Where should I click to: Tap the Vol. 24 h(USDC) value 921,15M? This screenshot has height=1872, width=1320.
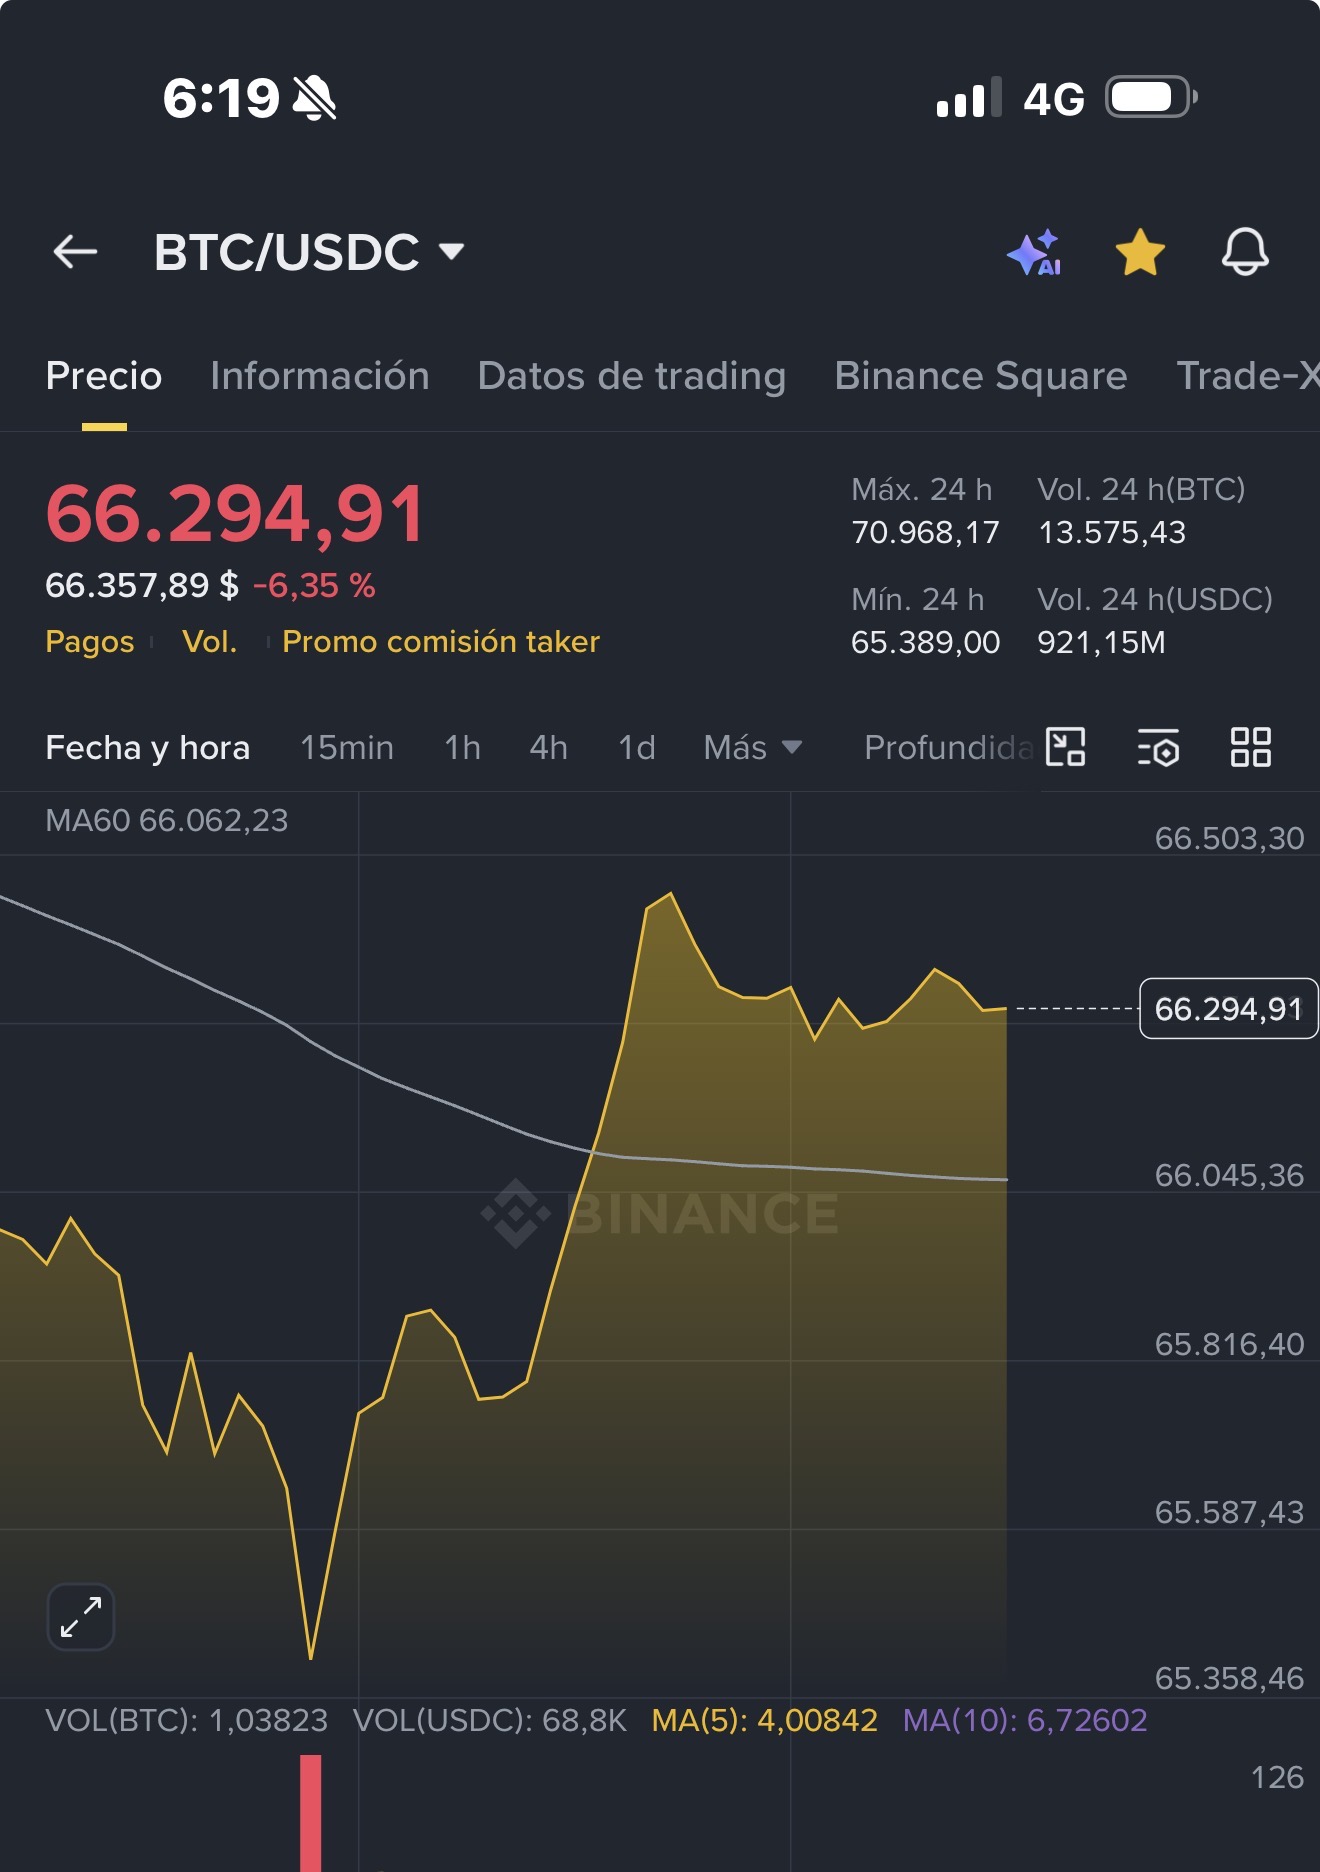(x=1101, y=642)
